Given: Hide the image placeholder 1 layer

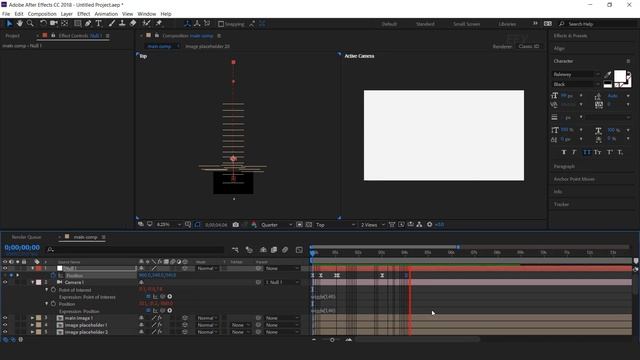Looking at the screenshot, I should 5,325.
